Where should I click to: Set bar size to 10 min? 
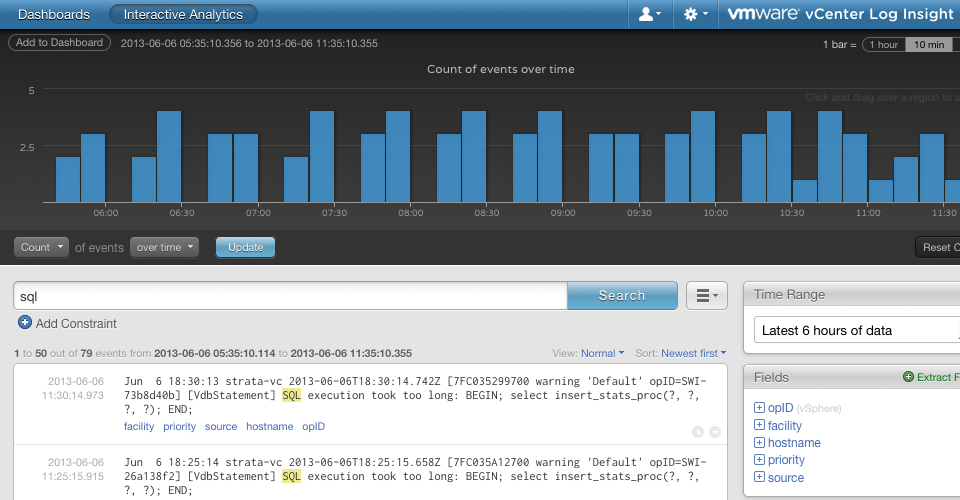tap(929, 45)
